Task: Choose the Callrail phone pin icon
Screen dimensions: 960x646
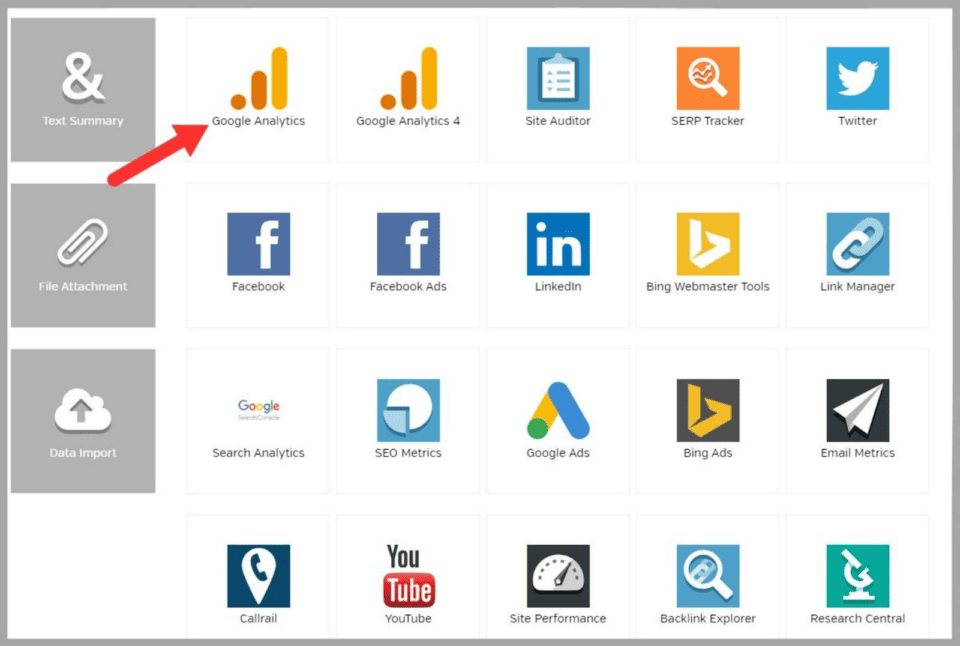Action: point(258,576)
